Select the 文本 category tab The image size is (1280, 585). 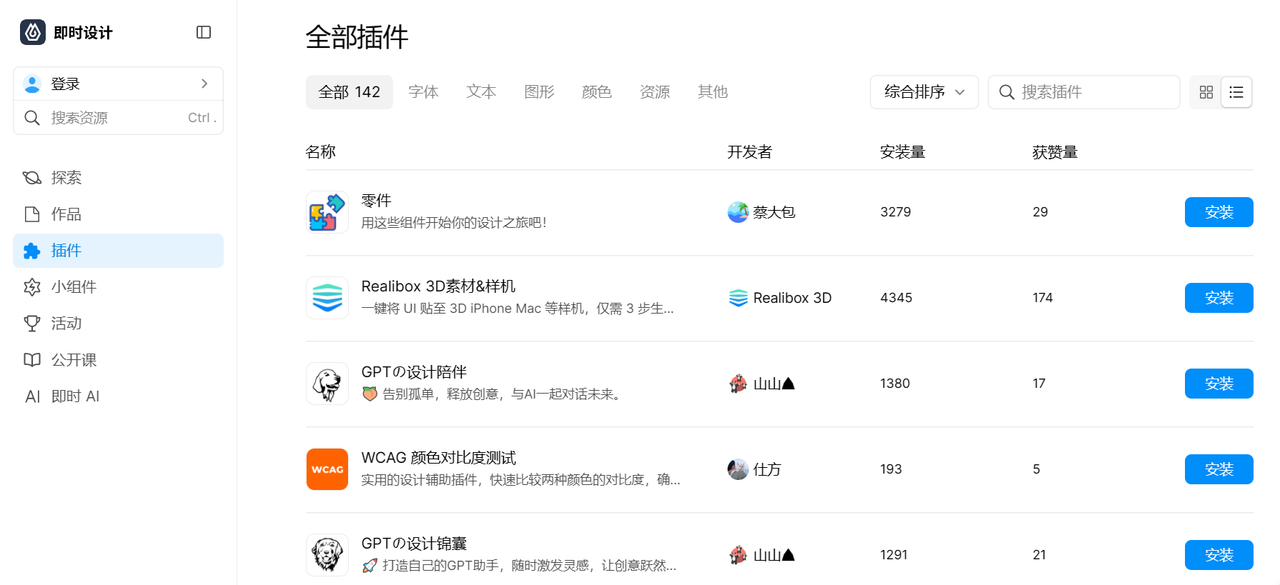[x=482, y=92]
